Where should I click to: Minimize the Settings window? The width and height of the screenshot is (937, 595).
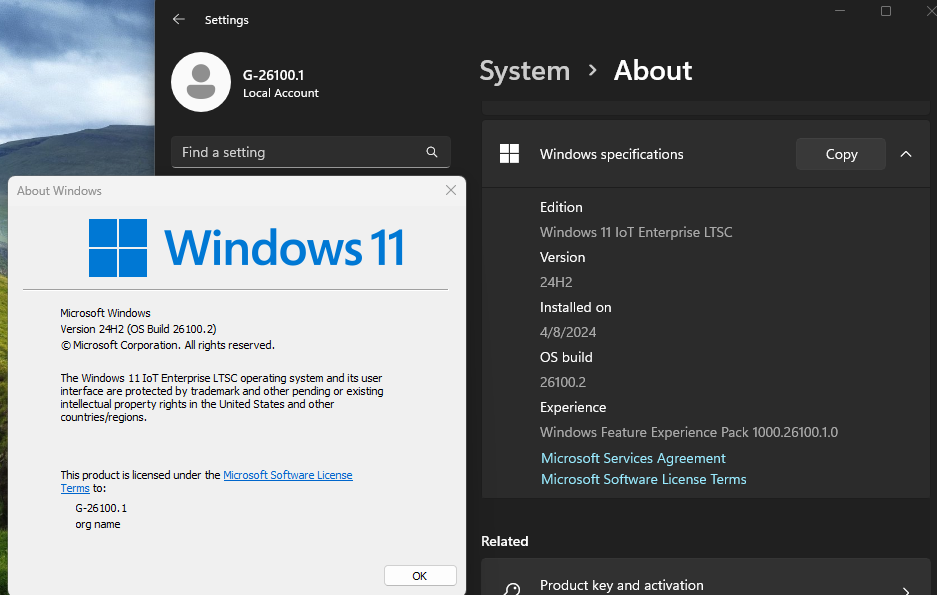tap(840, 11)
